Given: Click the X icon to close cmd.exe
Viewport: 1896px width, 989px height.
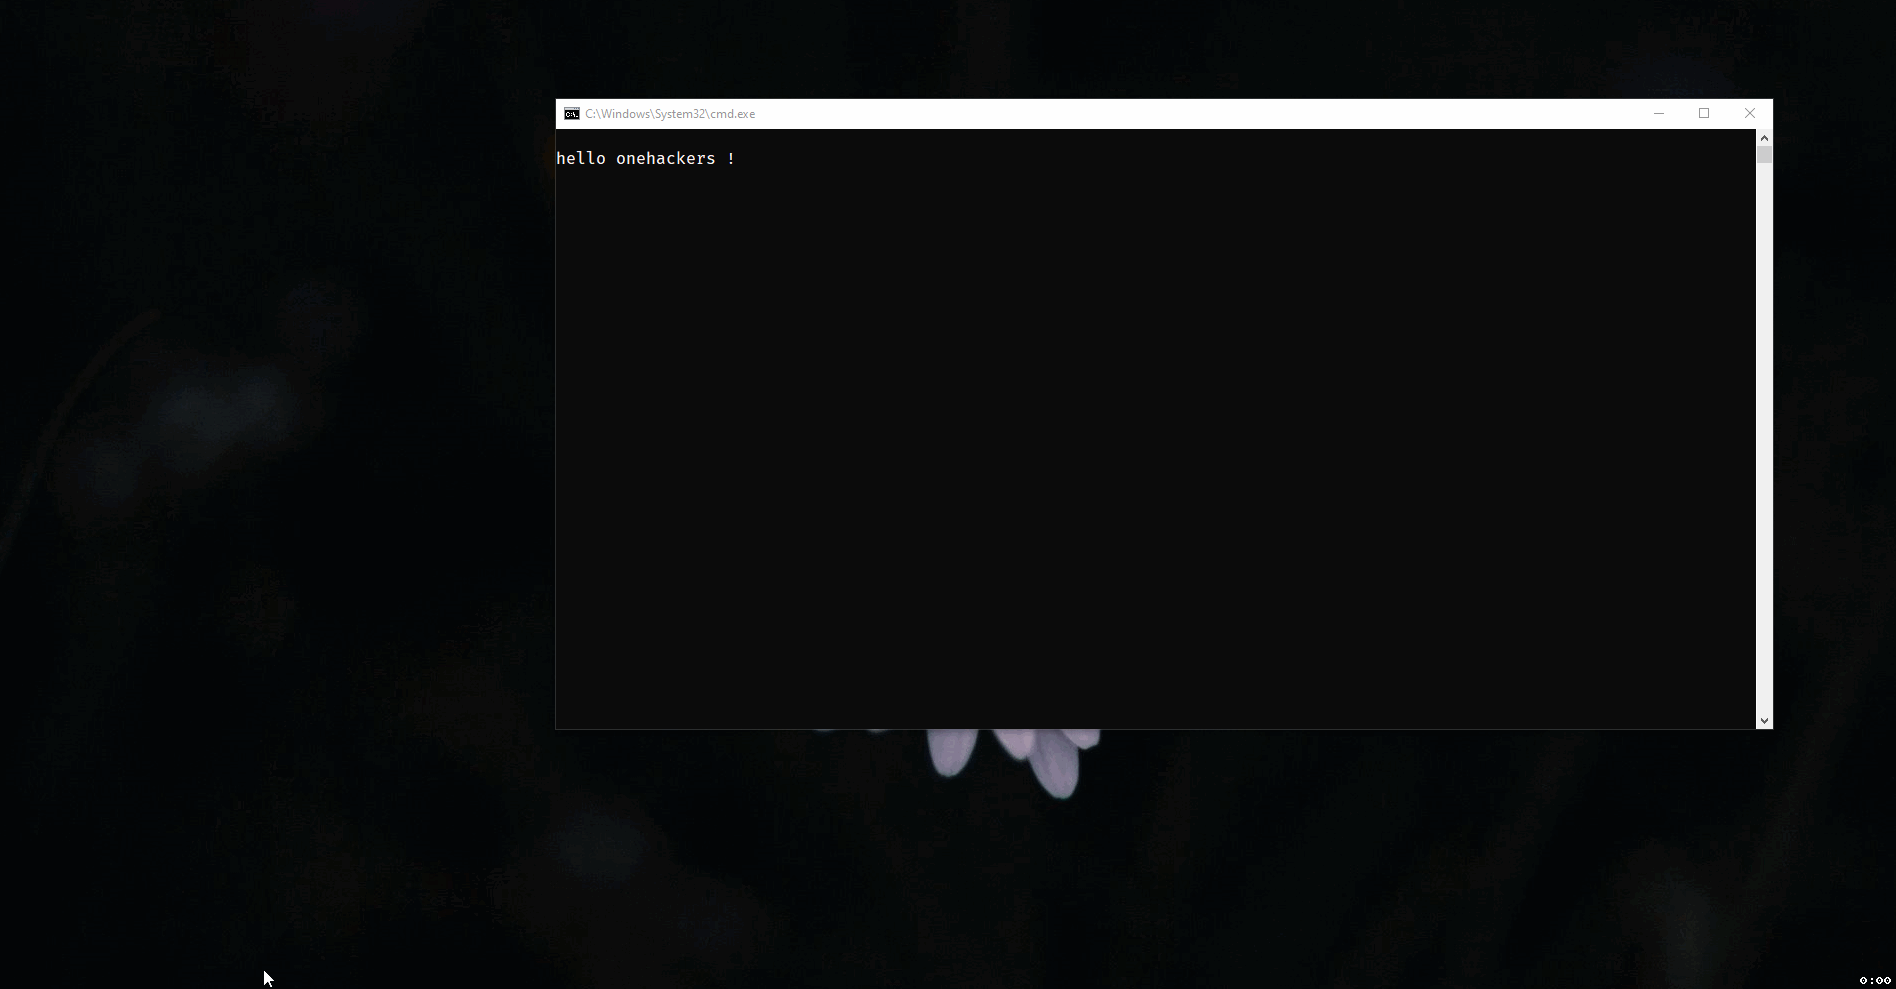Looking at the screenshot, I should click(x=1749, y=113).
